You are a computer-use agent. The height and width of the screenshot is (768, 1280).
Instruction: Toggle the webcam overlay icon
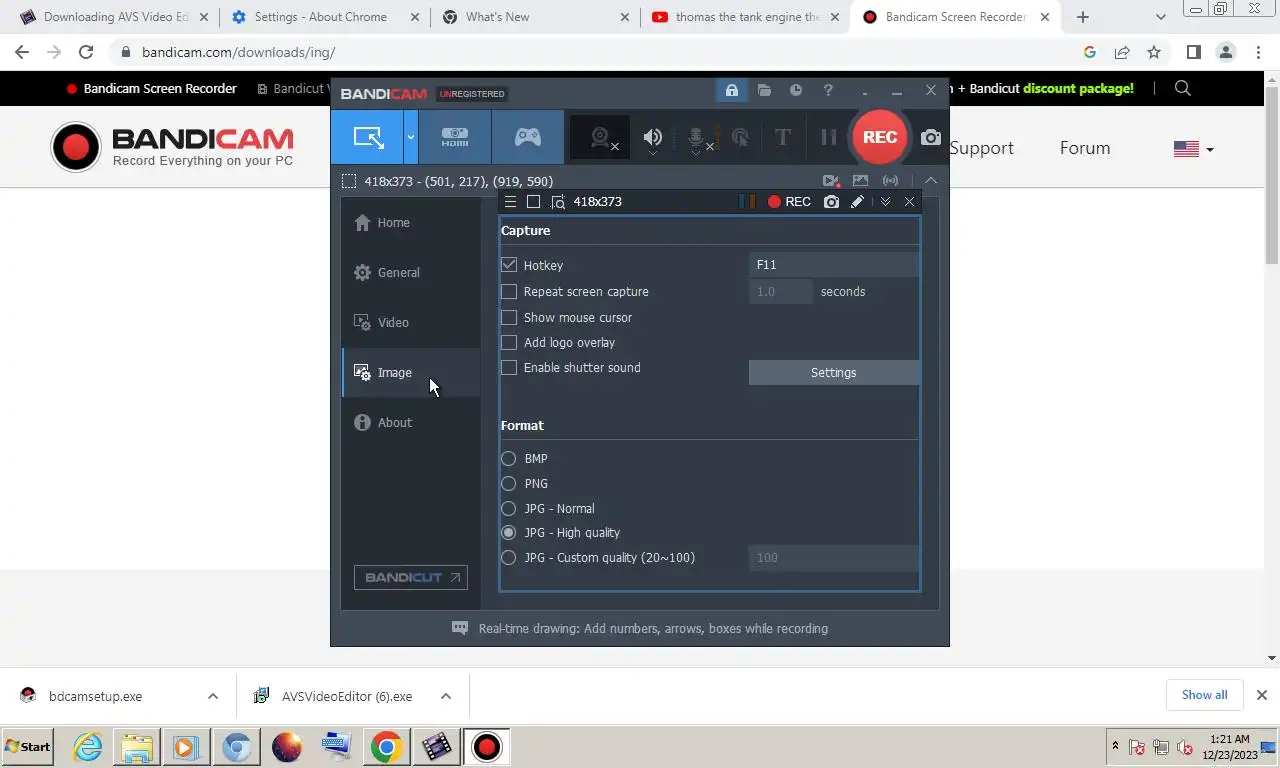click(601, 138)
